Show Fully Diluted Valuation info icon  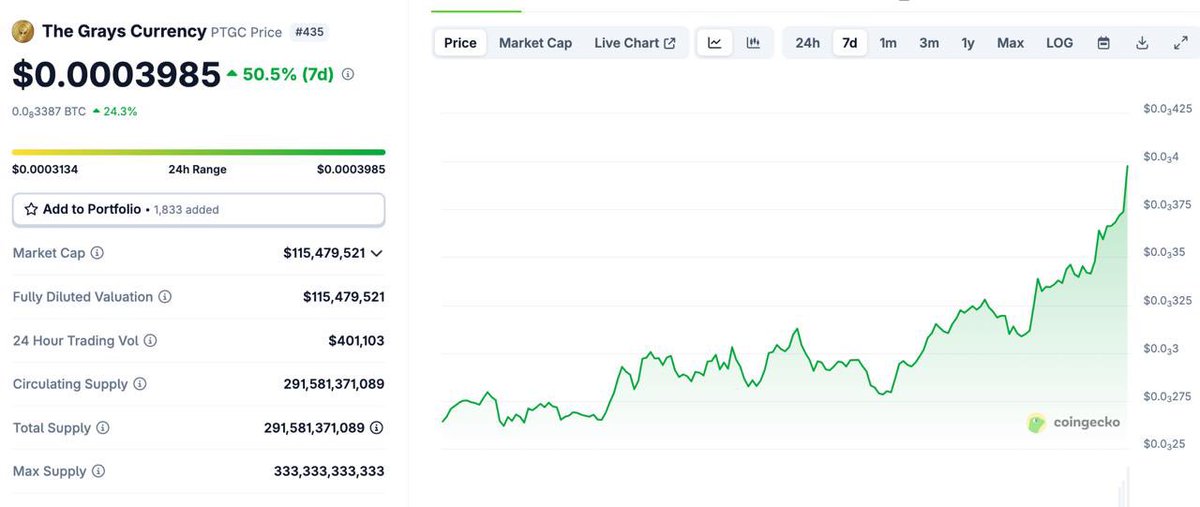tap(165, 297)
